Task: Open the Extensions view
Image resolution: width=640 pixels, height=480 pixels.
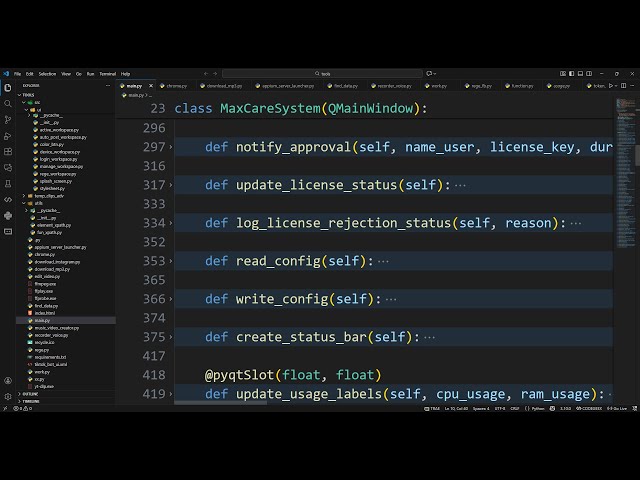Action: pos(8,152)
